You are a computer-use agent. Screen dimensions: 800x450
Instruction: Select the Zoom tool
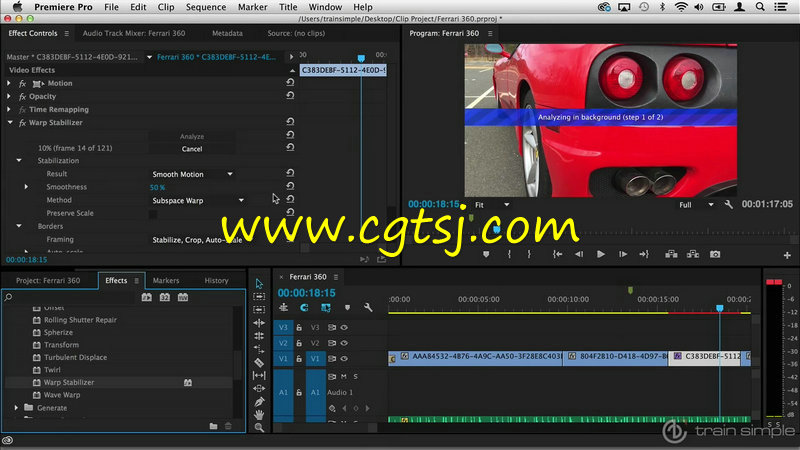pos(259,428)
